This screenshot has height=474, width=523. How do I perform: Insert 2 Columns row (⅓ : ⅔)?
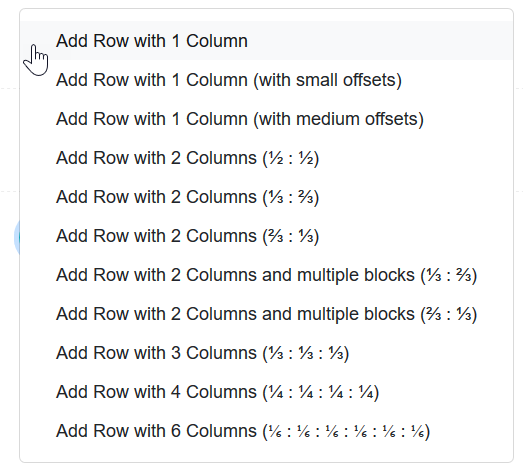(266, 197)
